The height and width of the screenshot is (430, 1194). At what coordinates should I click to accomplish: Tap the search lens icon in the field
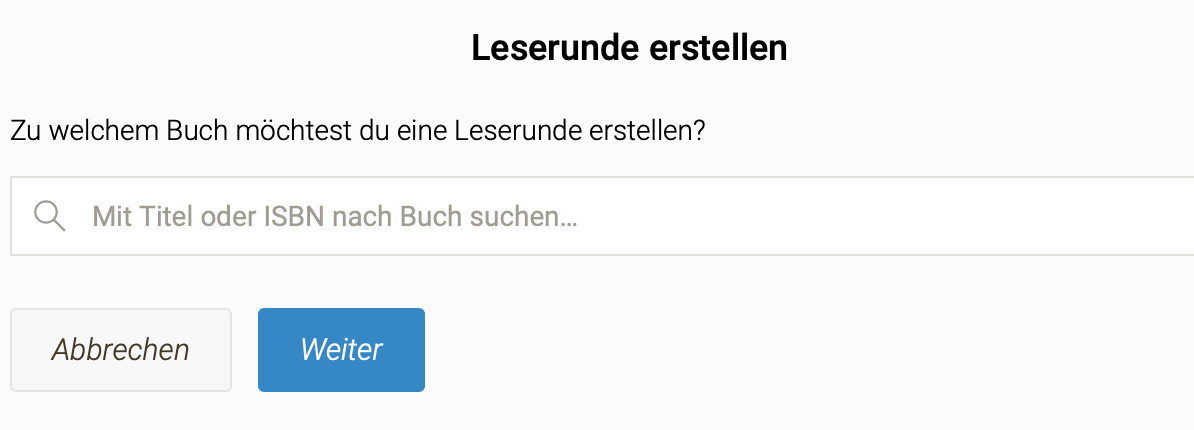click(x=49, y=216)
